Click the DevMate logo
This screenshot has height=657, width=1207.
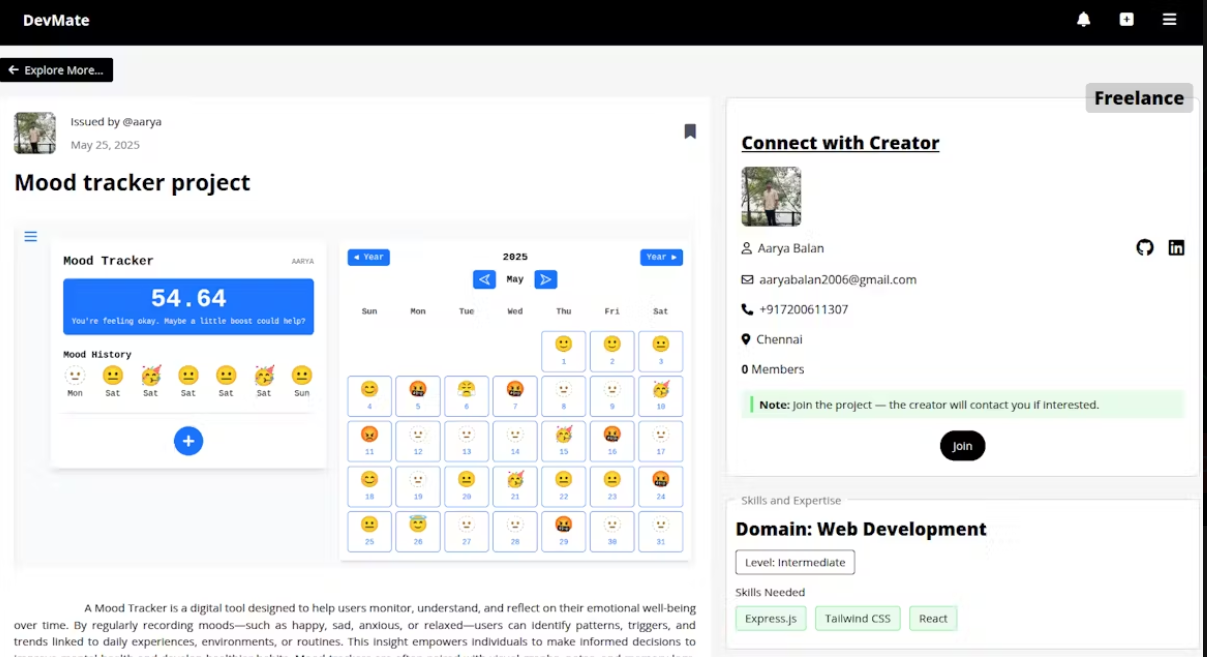pos(56,20)
